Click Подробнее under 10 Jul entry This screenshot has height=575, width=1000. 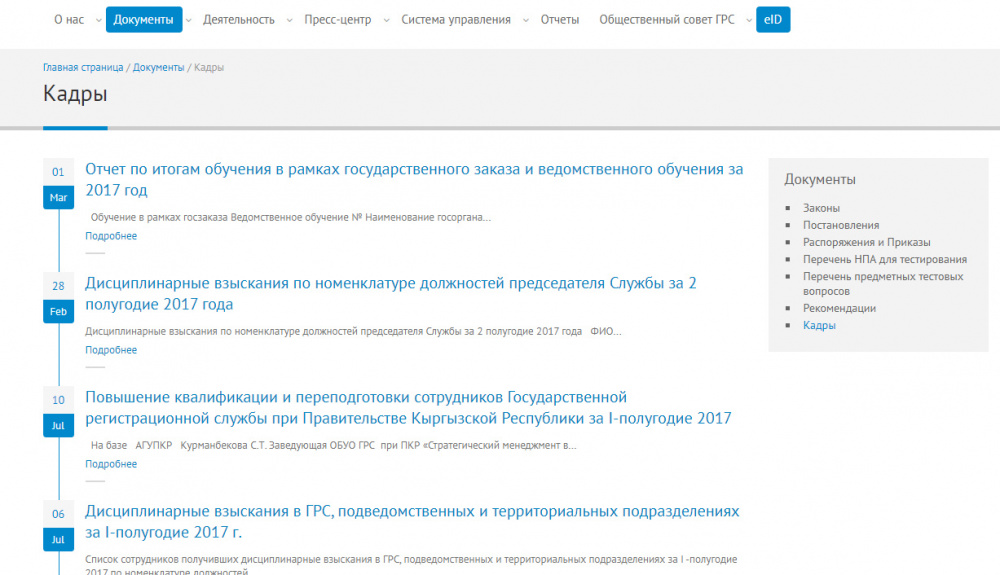coord(111,464)
